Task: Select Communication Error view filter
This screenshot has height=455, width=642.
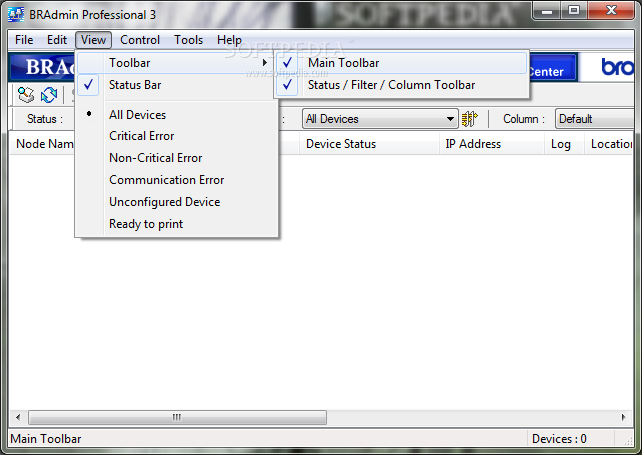Action: (176, 180)
